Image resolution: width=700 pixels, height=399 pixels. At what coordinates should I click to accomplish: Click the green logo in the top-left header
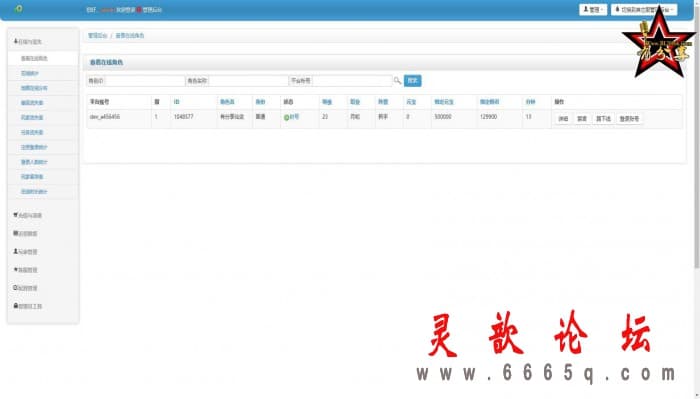tap(18, 9)
